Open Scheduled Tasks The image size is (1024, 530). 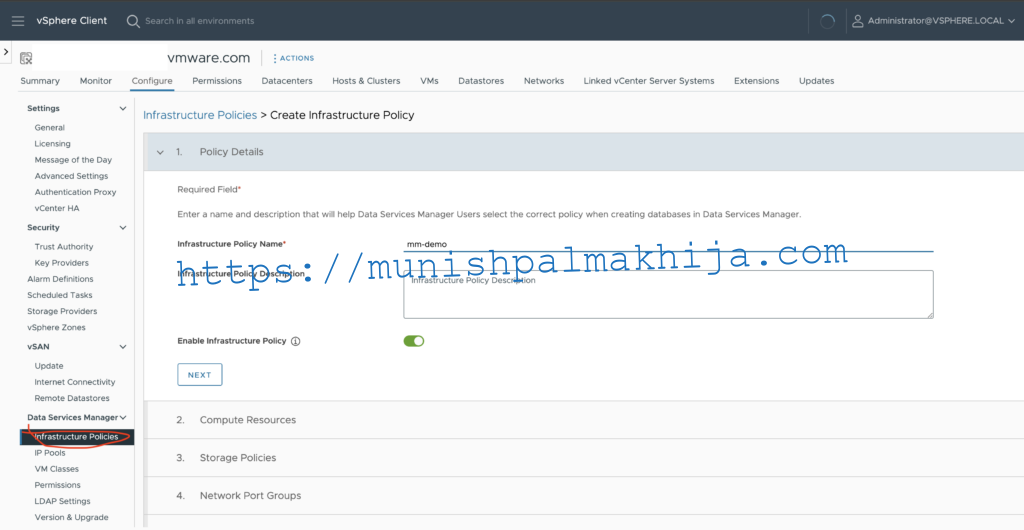pyautogui.click(x=59, y=295)
